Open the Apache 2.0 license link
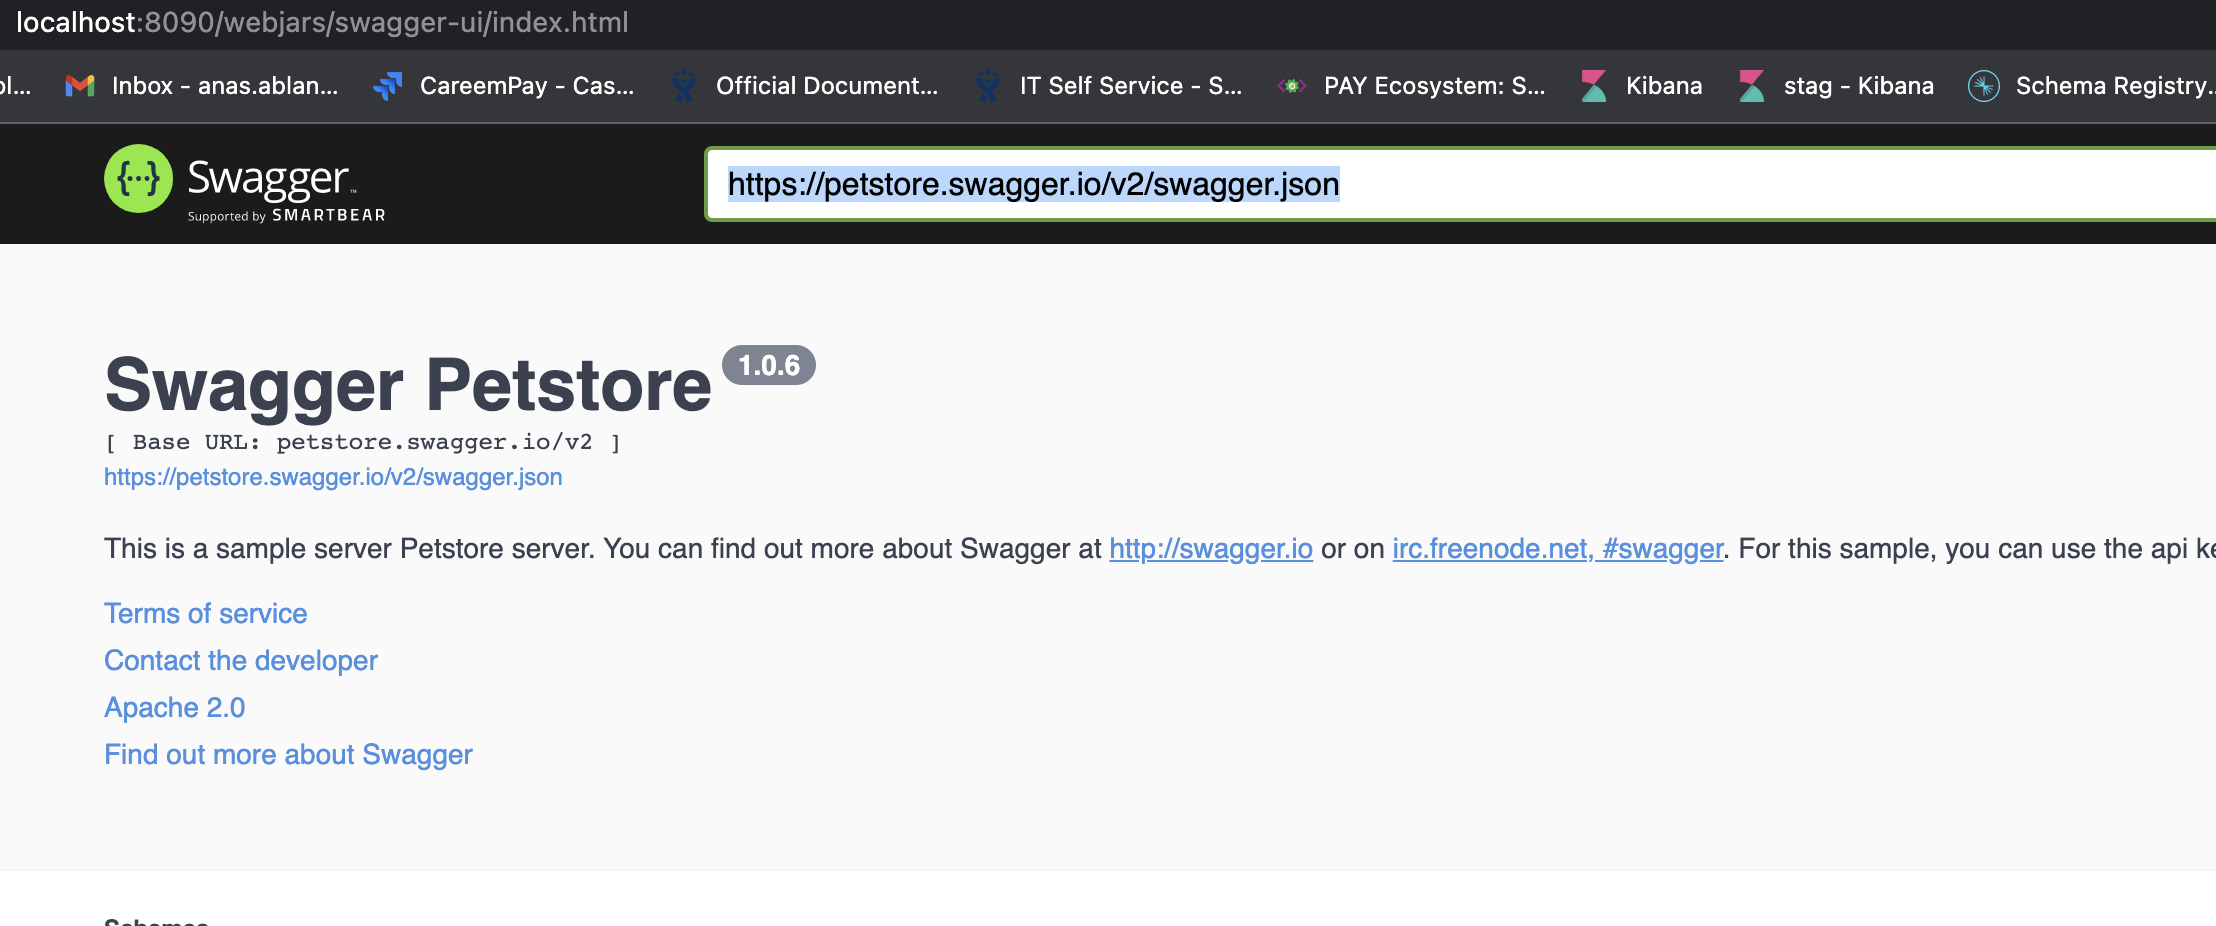2216x926 pixels. coord(174,707)
